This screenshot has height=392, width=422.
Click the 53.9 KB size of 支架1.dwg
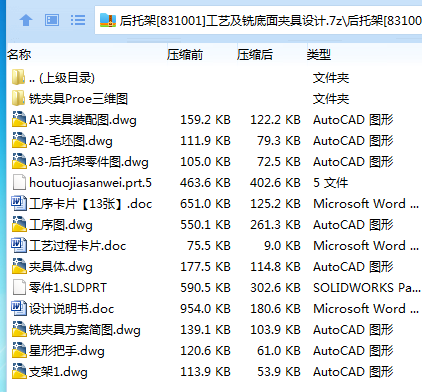(279, 372)
